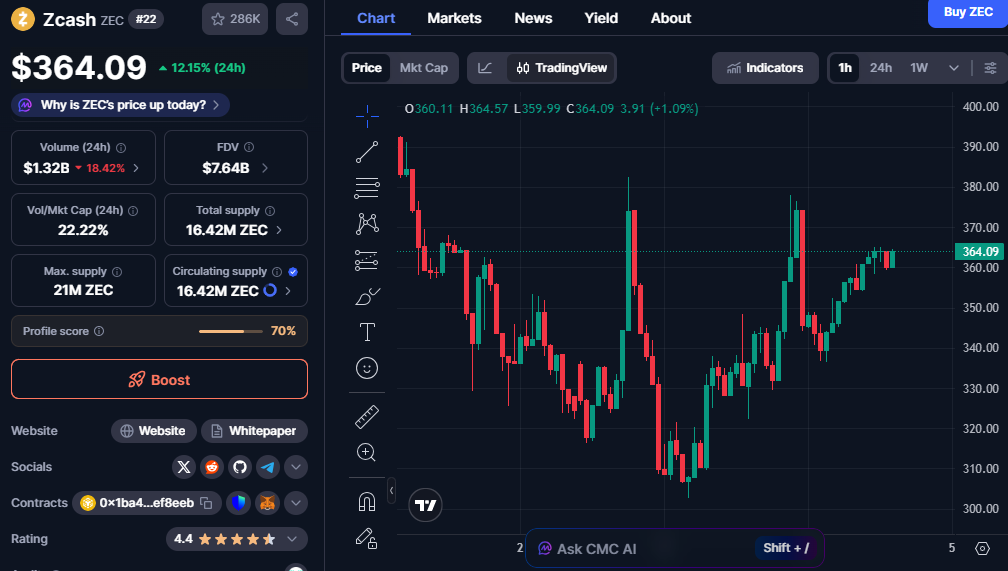This screenshot has height=571, width=1008.
Task: Activate the ruler measure tool
Action: (x=367, y=416)
